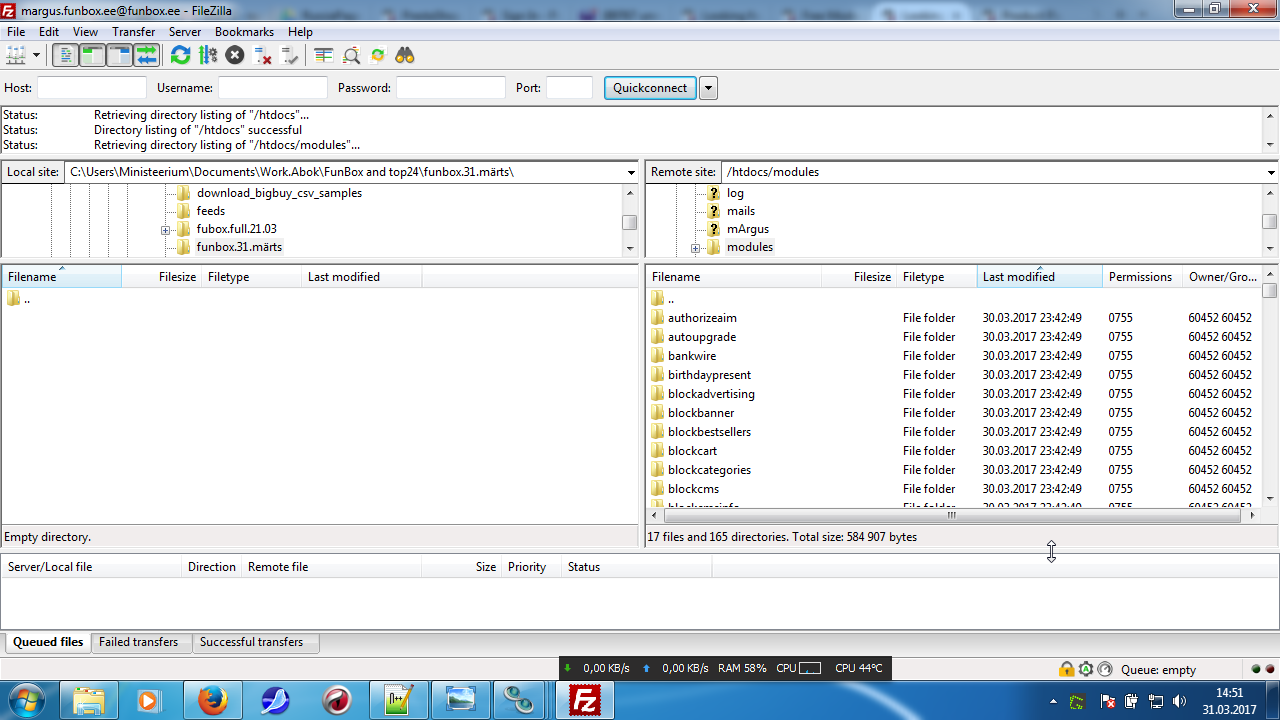Search for files with binoculars icon
This screenshot has width=1280, height=720.
coord(405,55)
